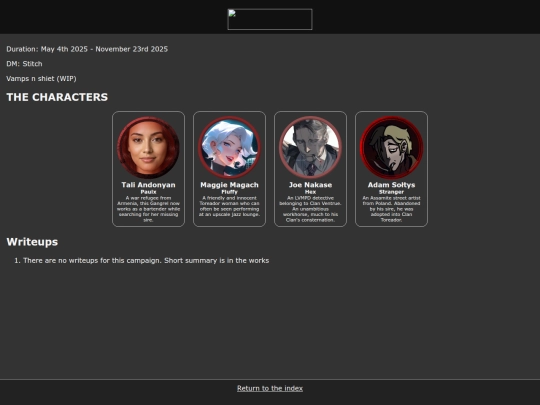The height and width of the screenshot is (405, 540).
Task: Click the Duration date line
Action: (87, 49)
